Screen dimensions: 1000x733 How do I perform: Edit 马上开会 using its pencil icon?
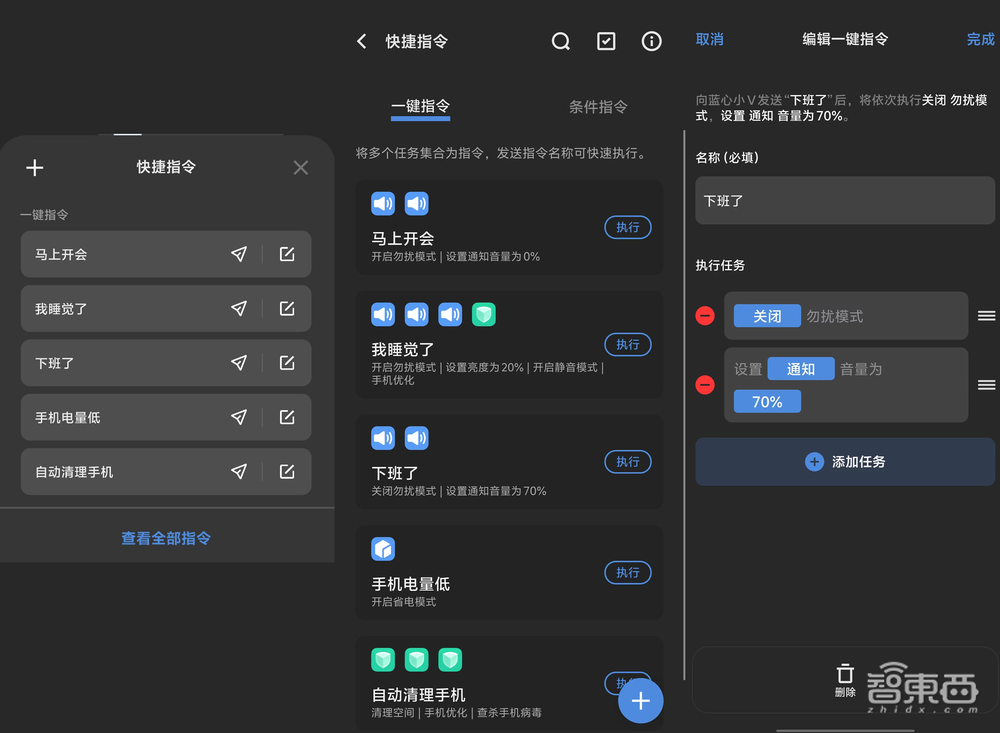click(288, 254)
